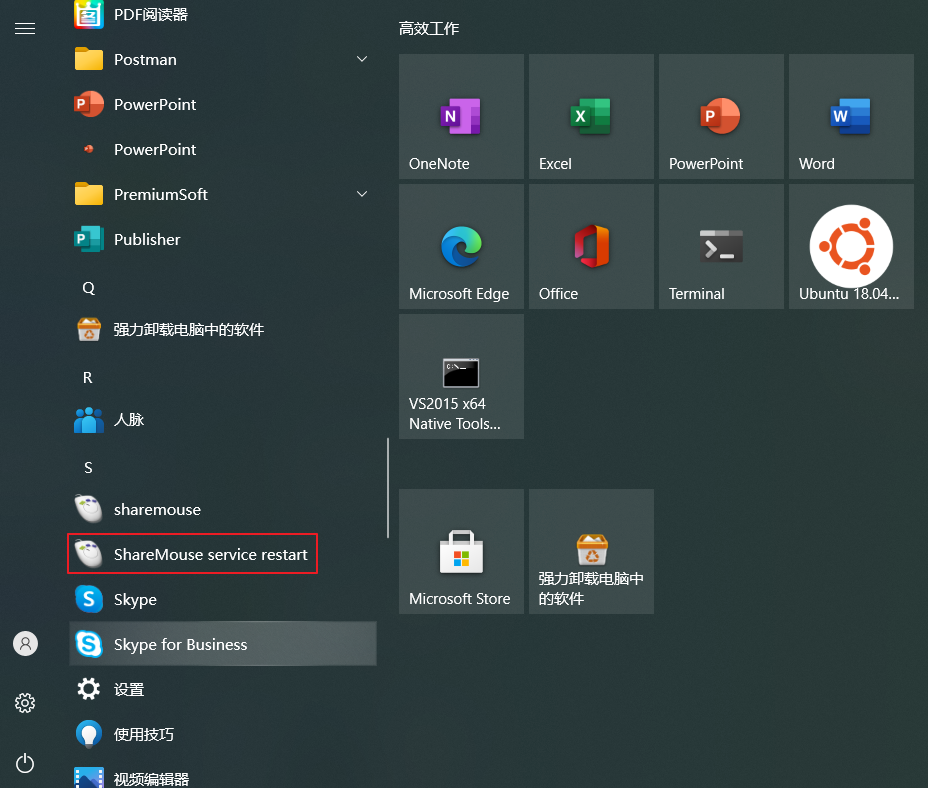The width and height of the screenshot is (928, 788).
Task: Open the OneNote tile
Action: (461, 117)
